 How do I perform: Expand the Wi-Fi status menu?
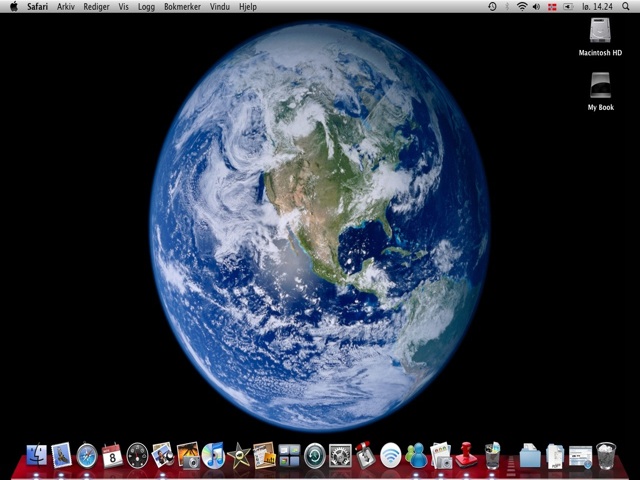[521, 6]
